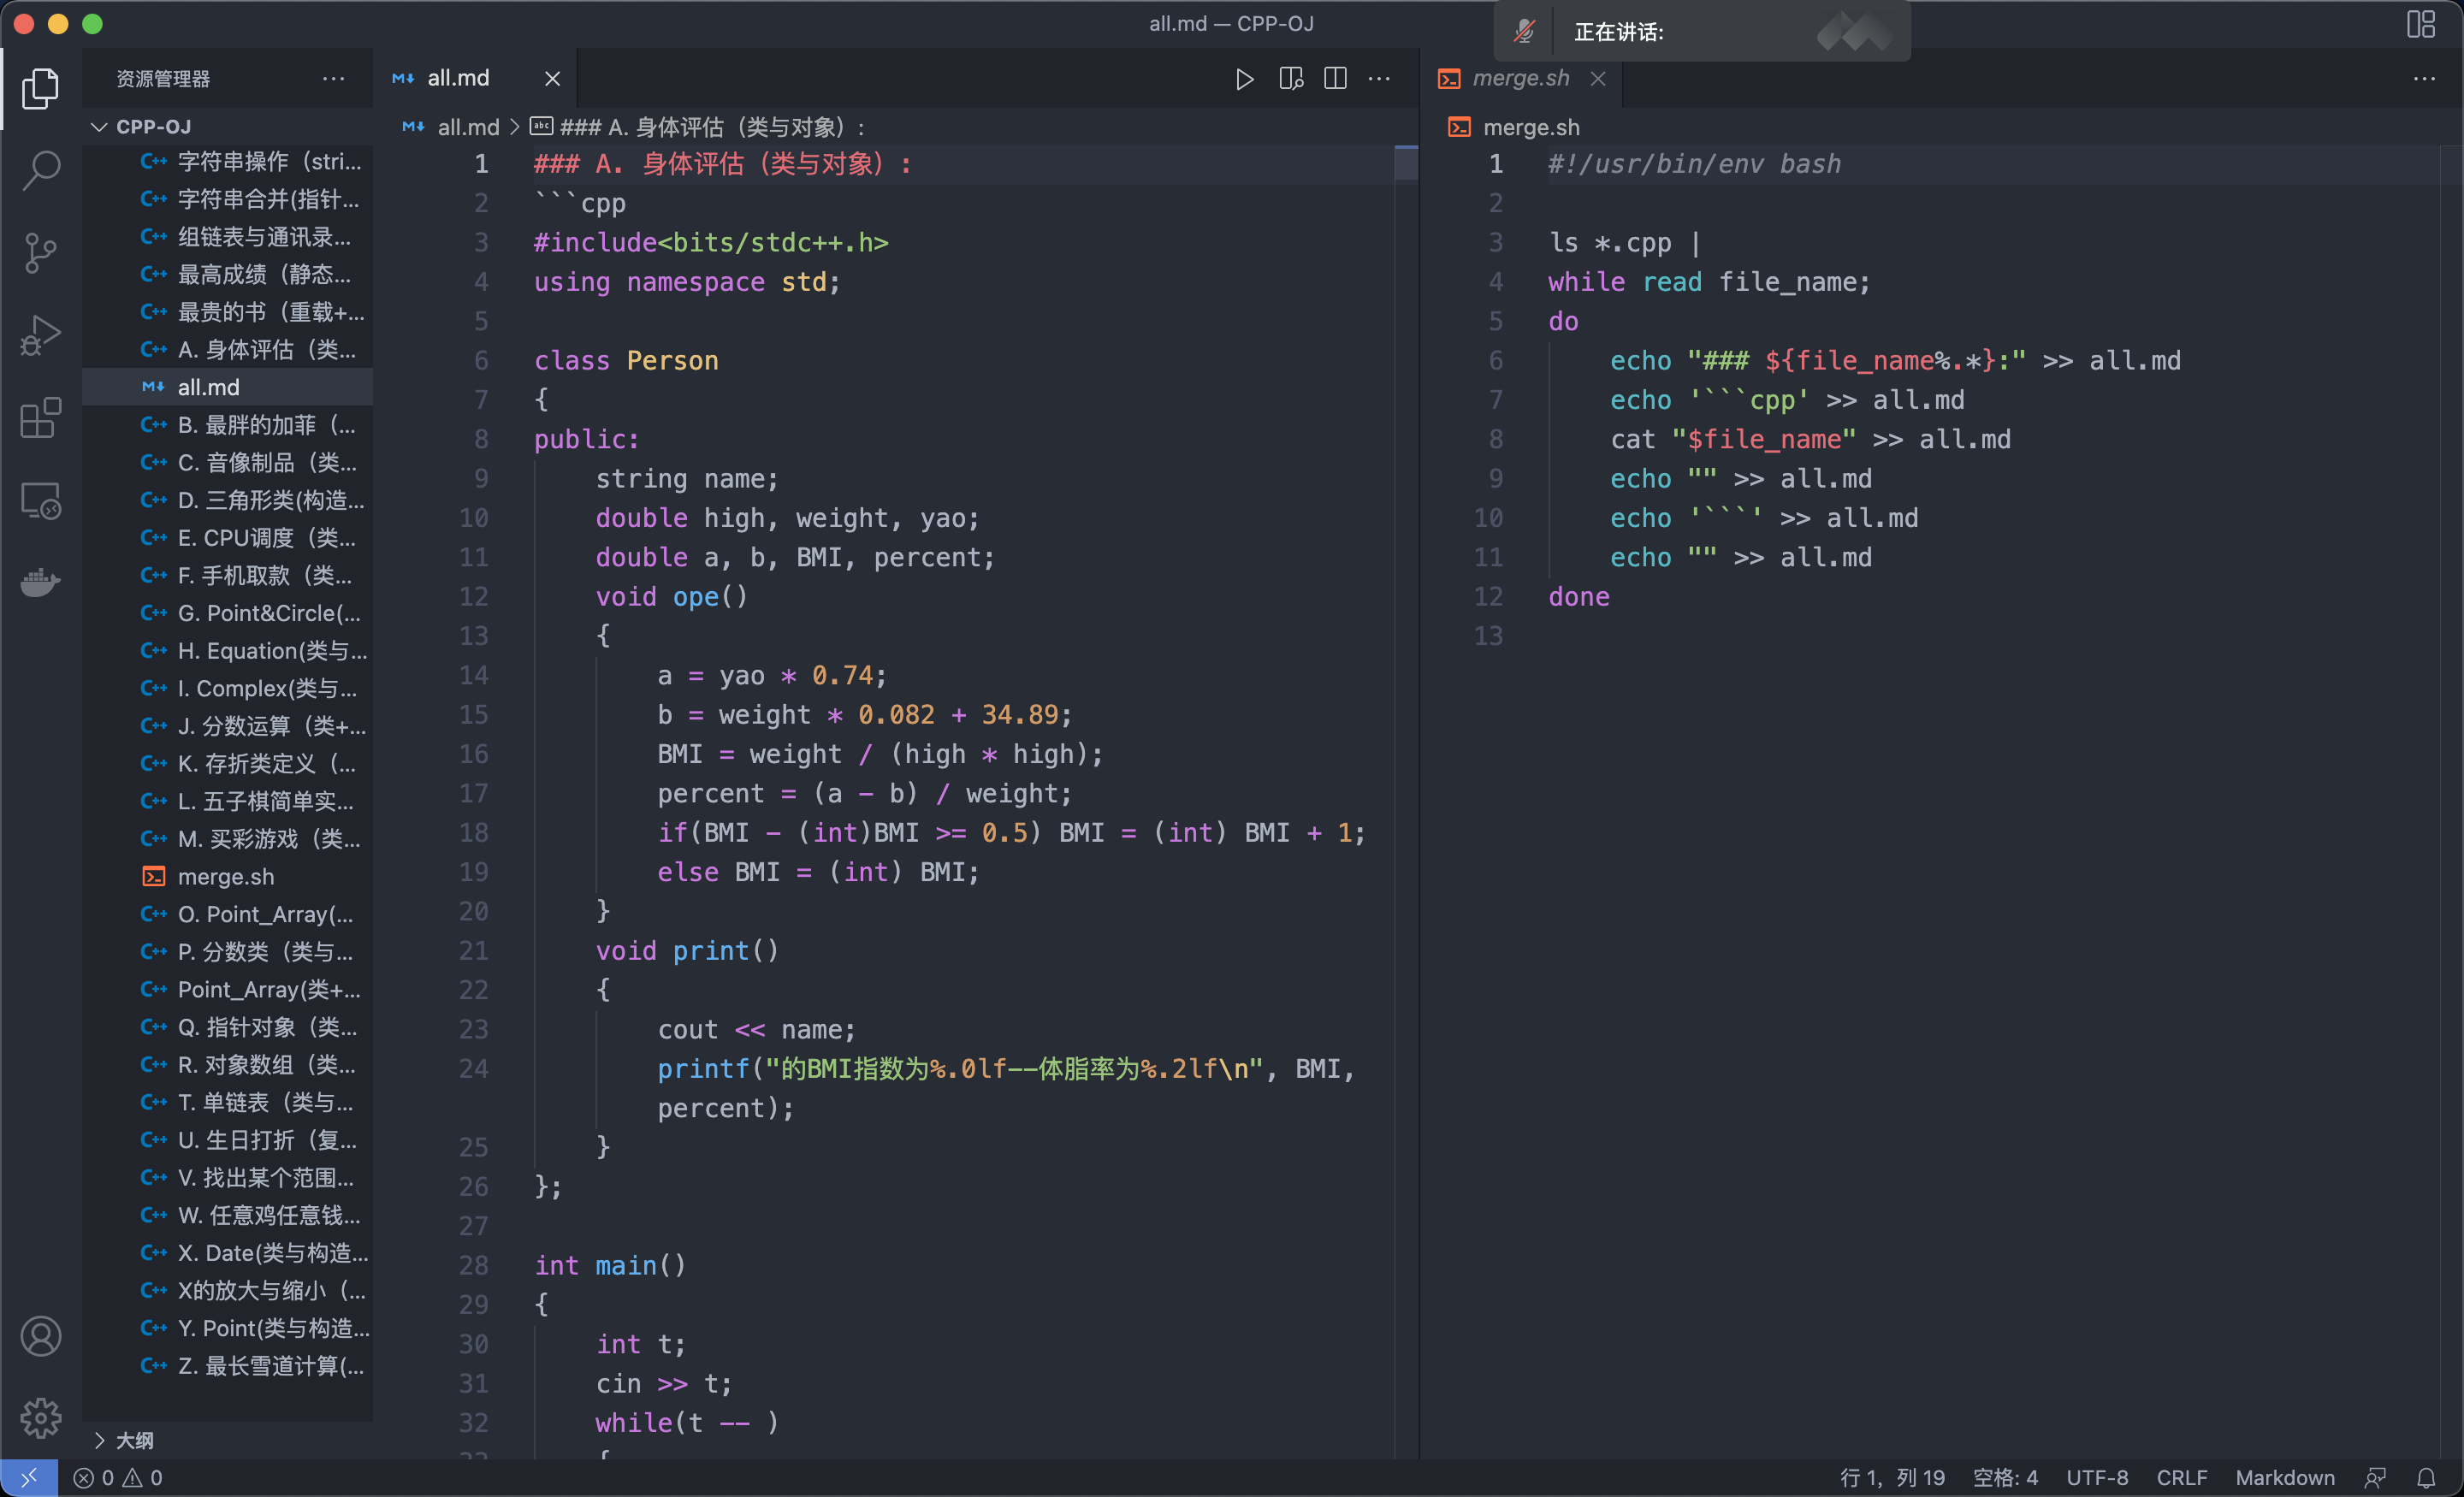Open Run and Debug view icon

pyautogui.click(x=40, y=335)
